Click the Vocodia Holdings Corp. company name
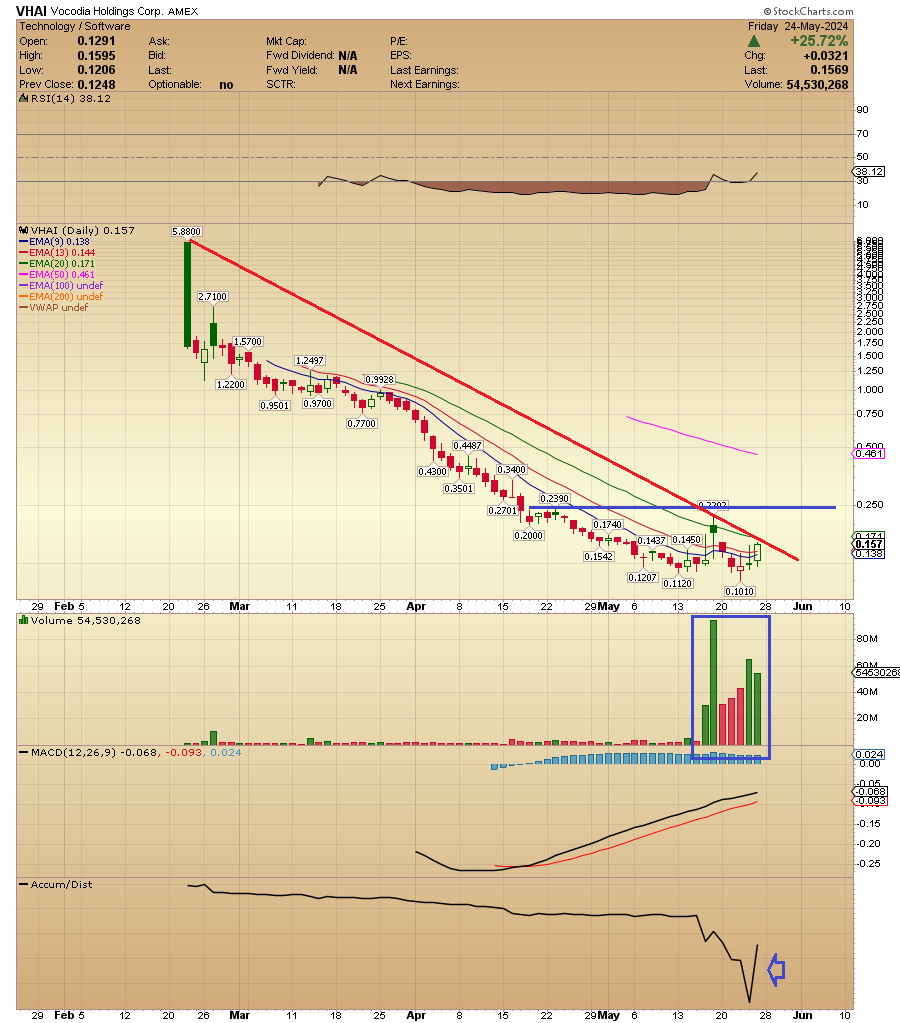 (107, 12)
